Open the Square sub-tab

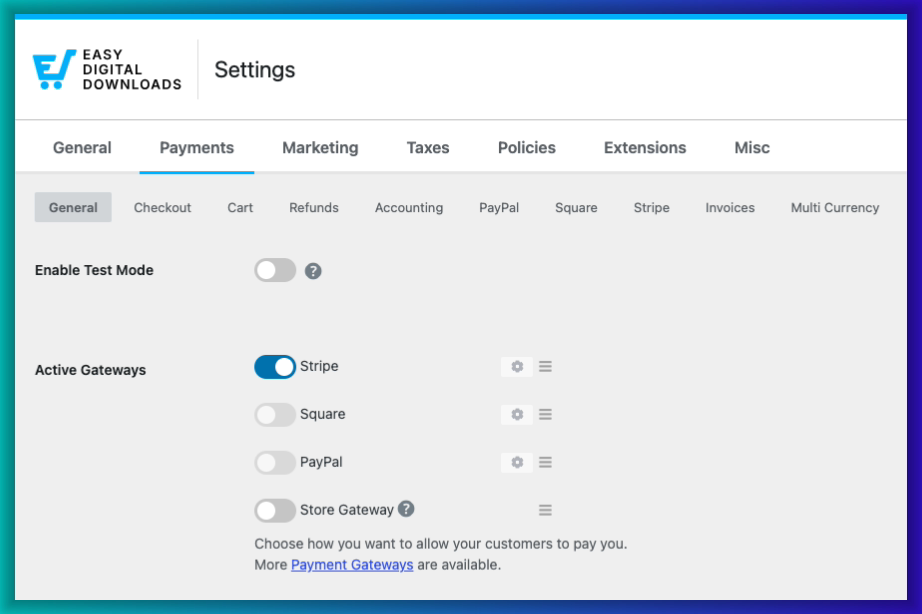[x=576, y=207]
